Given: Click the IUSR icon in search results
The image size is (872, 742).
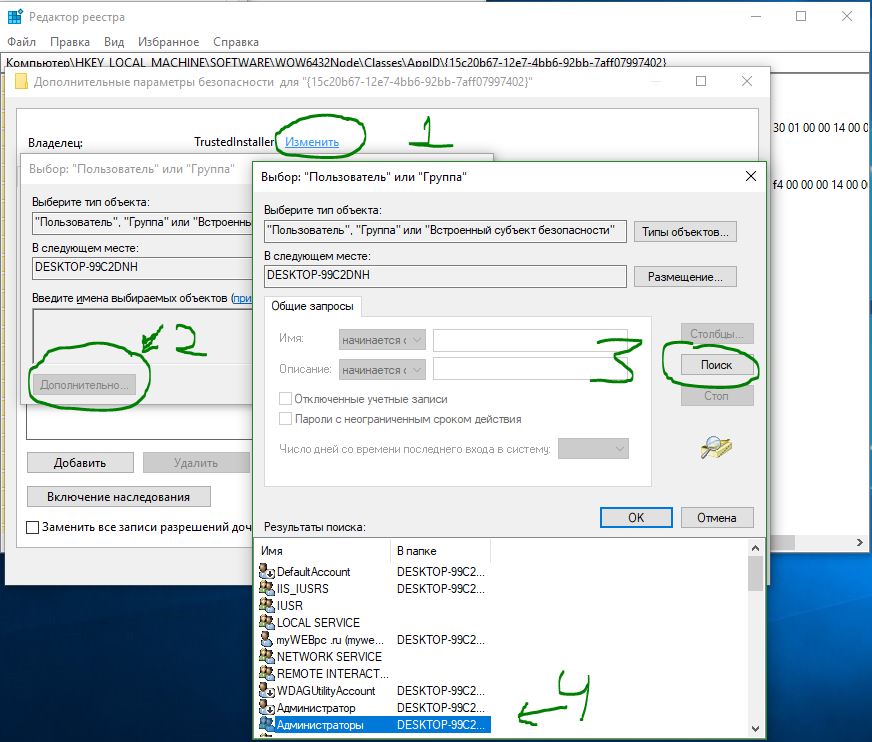Looking at the screenshot, I should 267,605.
